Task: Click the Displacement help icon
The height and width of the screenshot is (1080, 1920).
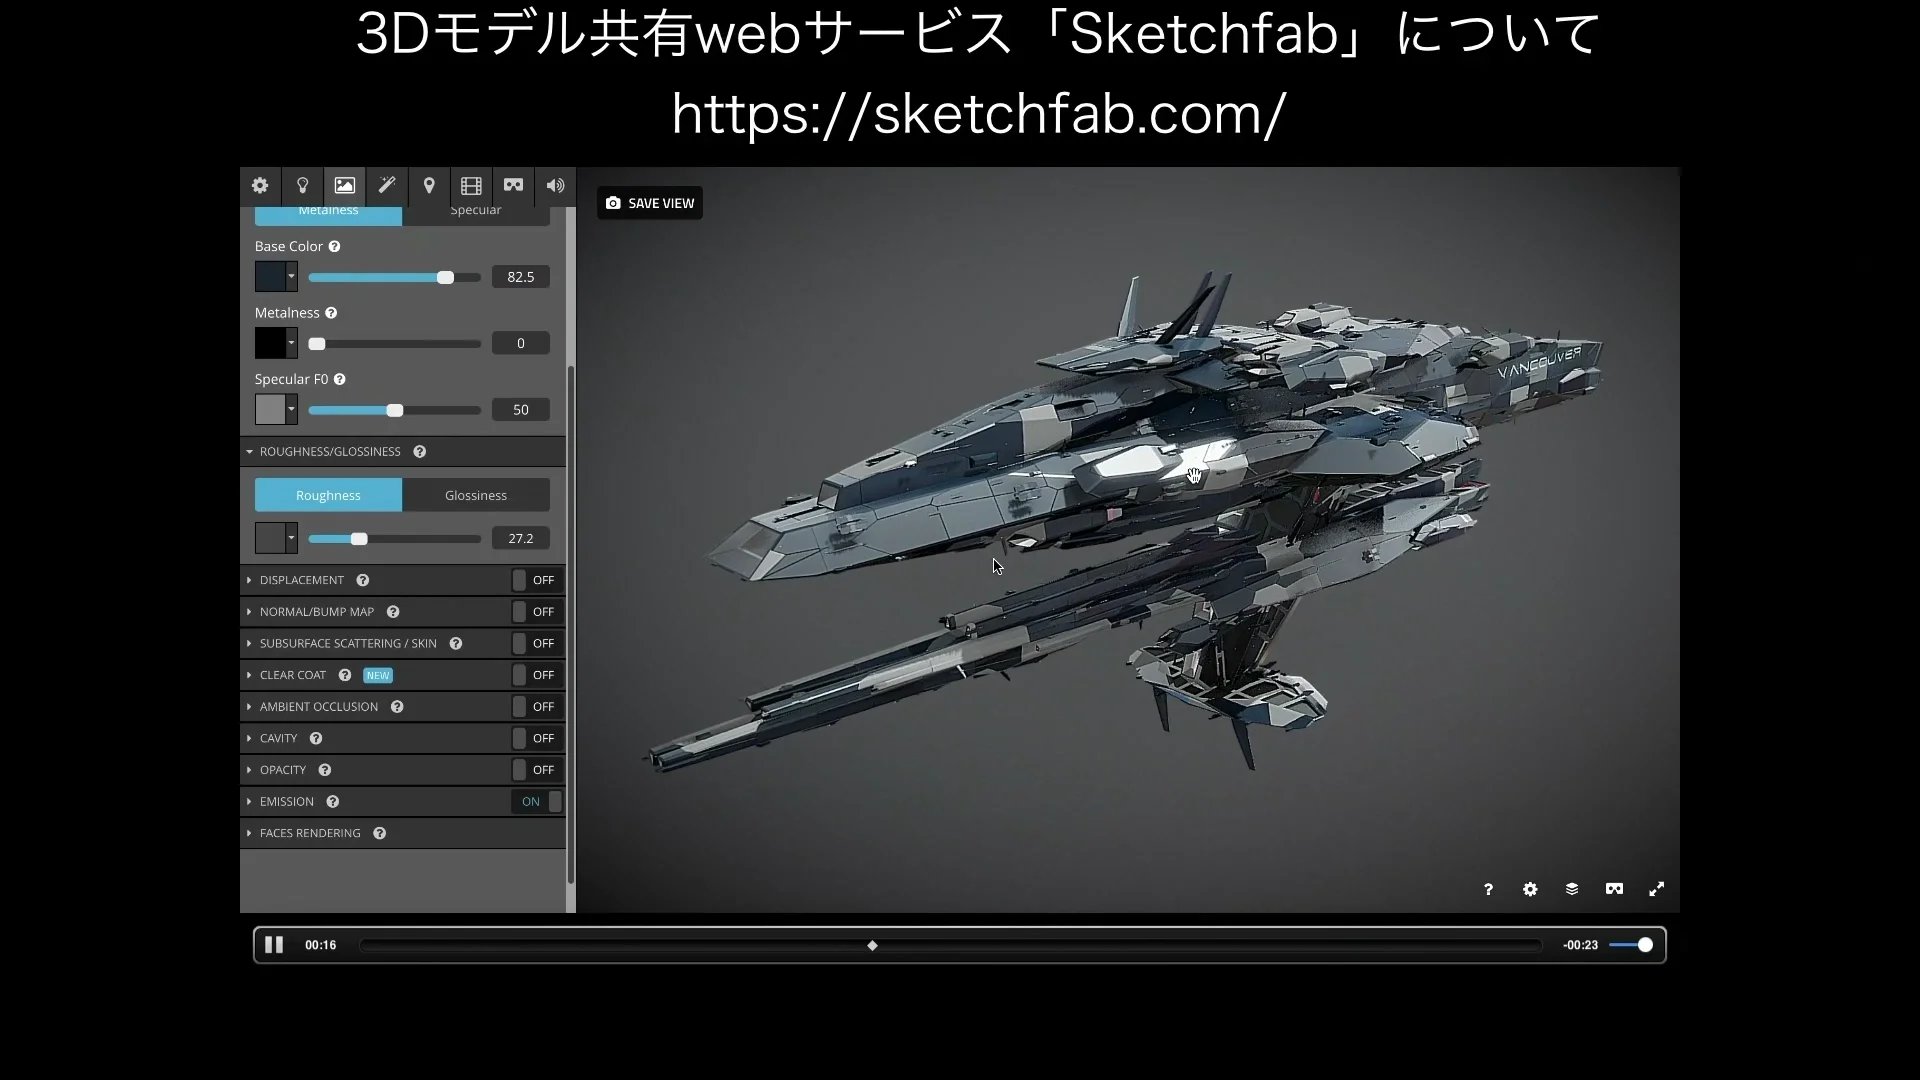Action: coord(363,580)
